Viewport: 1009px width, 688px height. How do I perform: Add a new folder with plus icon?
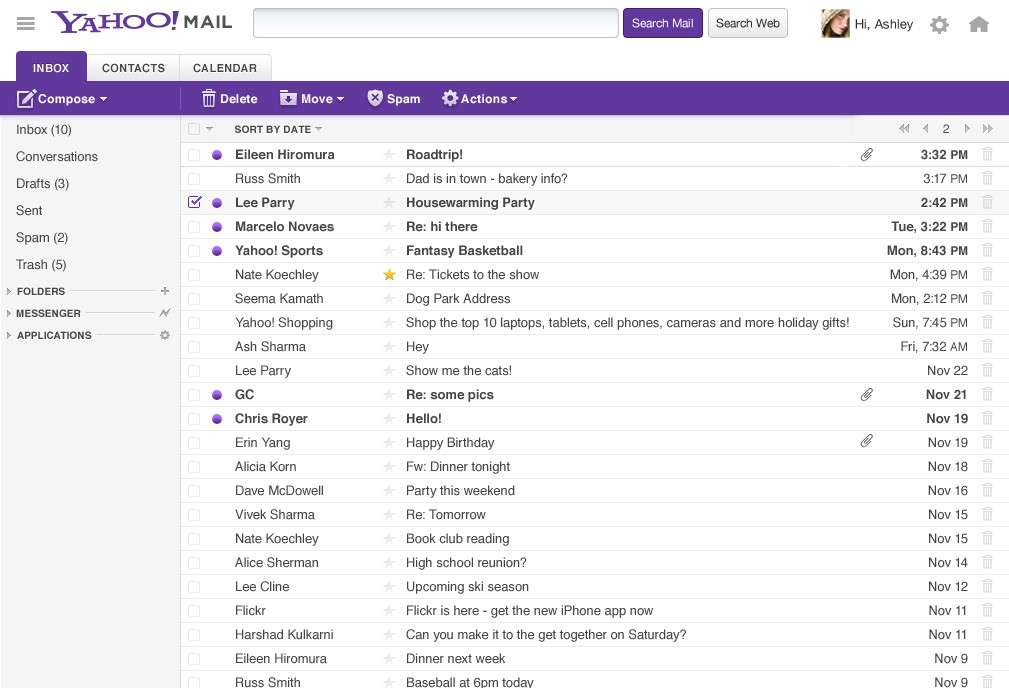165,291
